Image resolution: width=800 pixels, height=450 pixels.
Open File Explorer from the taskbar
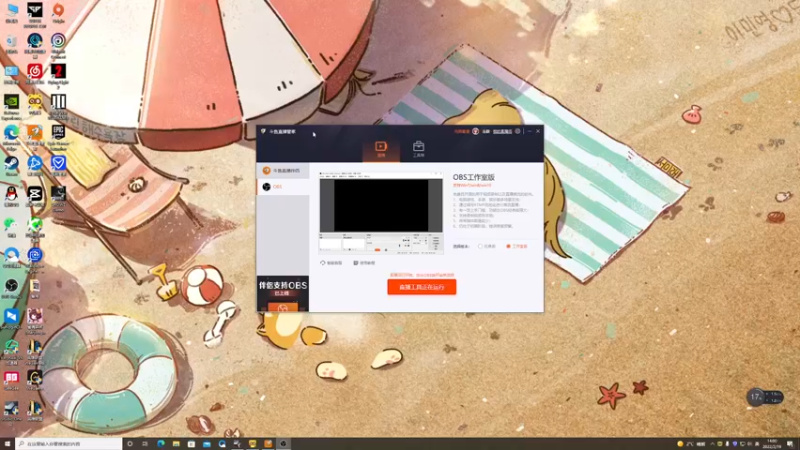pos(176,444)
